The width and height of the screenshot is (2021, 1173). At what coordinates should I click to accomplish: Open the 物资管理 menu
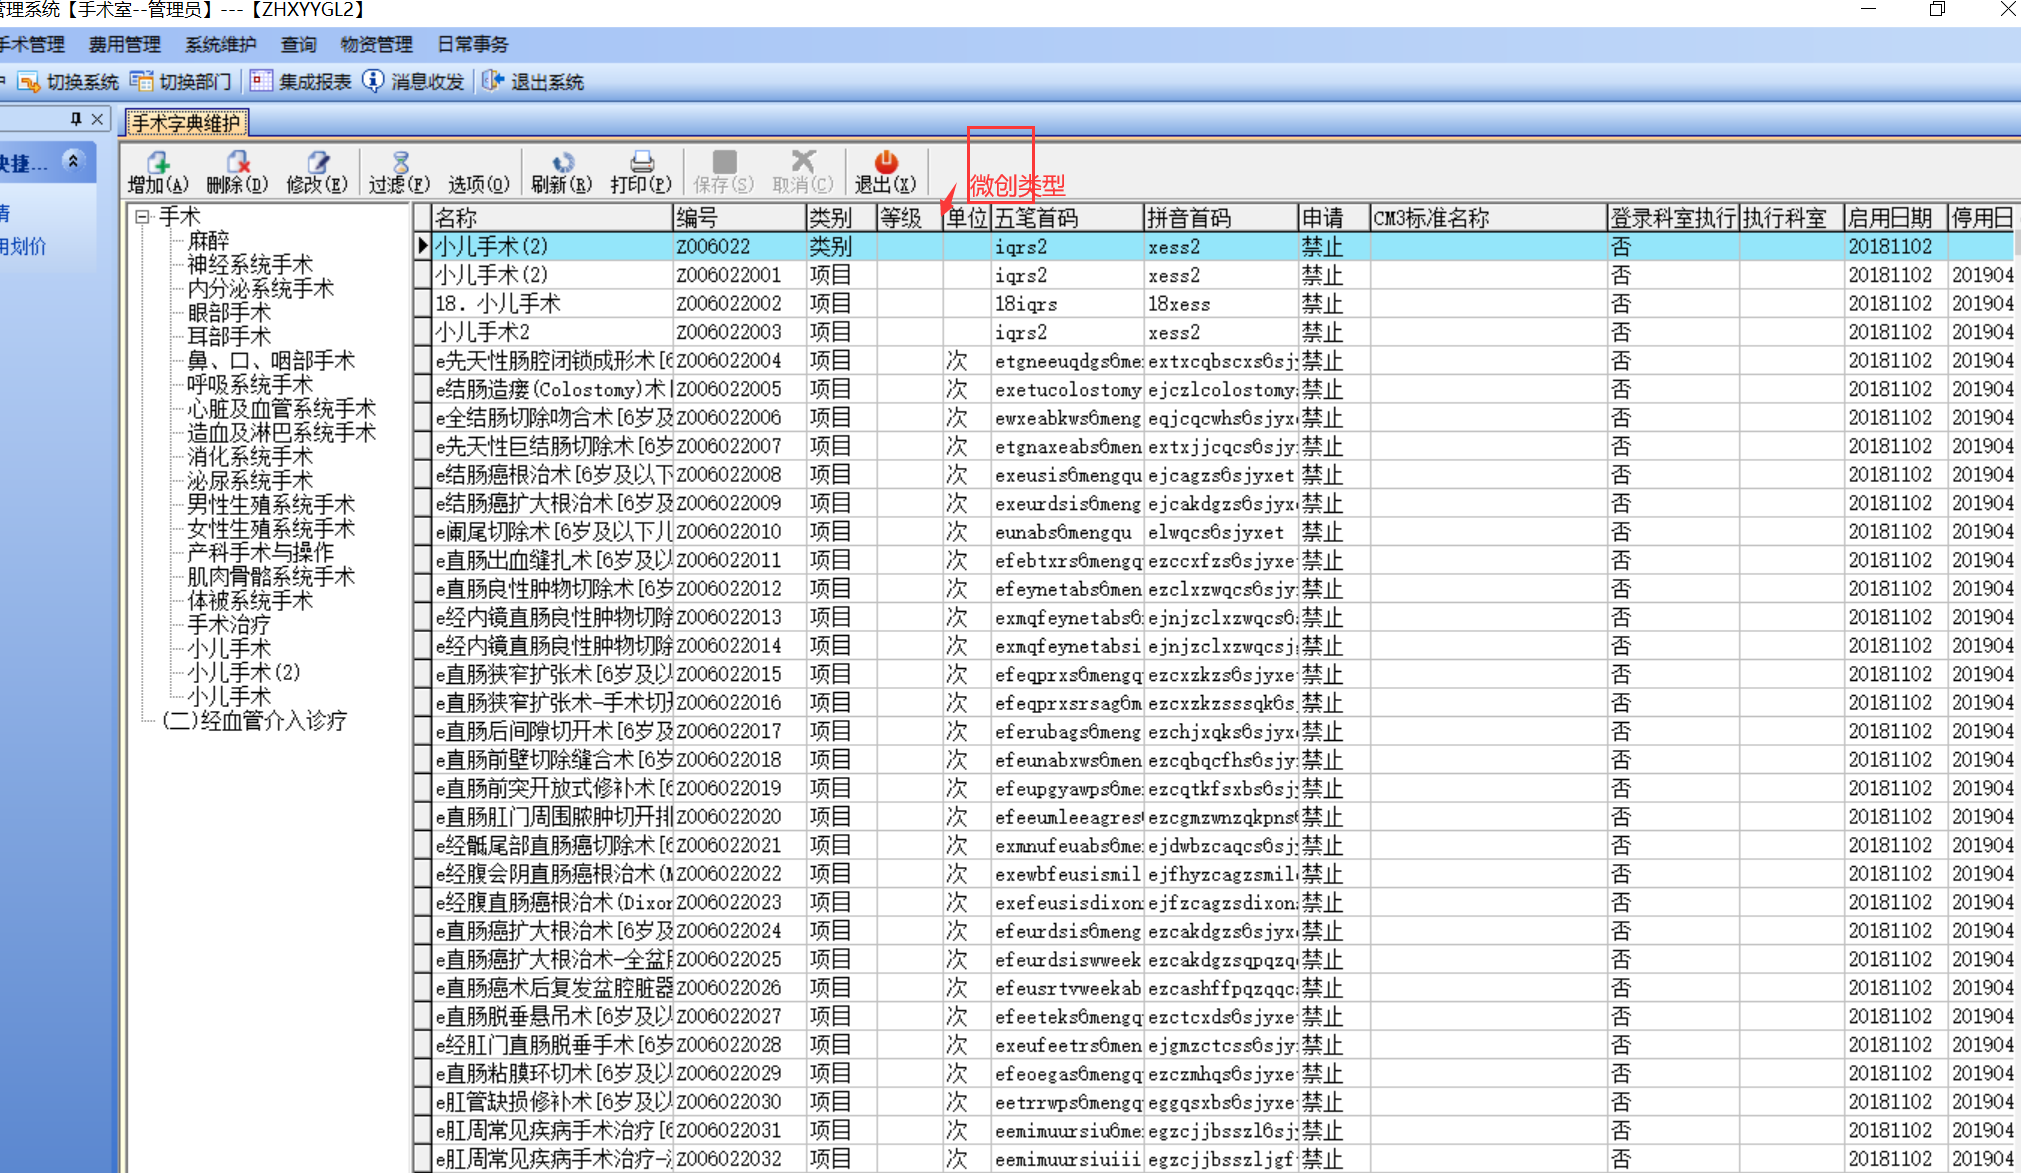click(376, 45)
